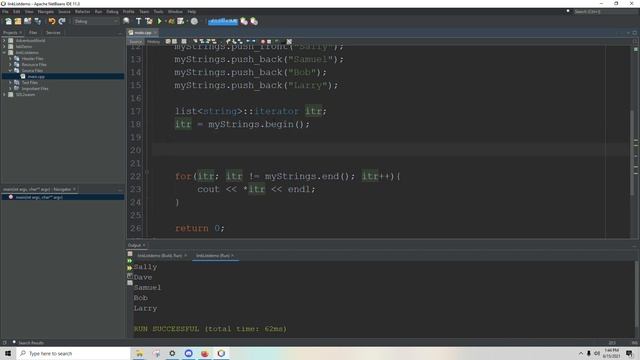Open the Debug menu
Image resolution: width=640 pixels, height=360 pixels.
pos(112,11)
